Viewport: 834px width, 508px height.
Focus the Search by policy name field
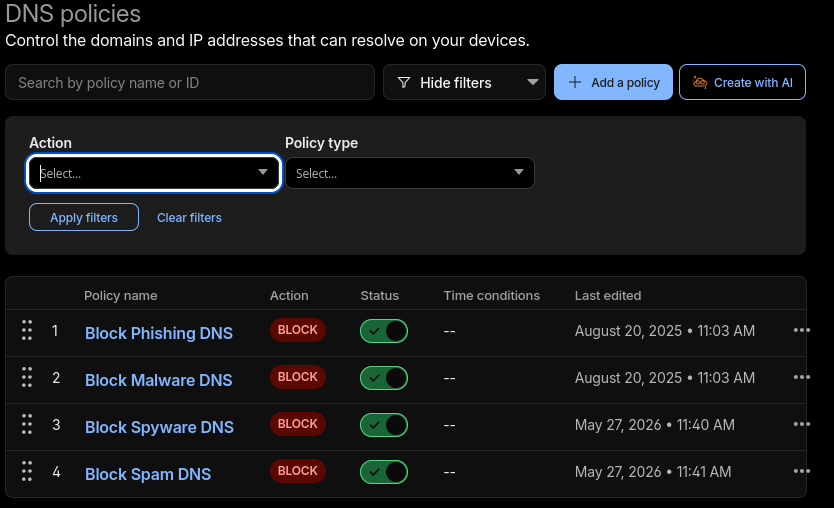point(190,82)
